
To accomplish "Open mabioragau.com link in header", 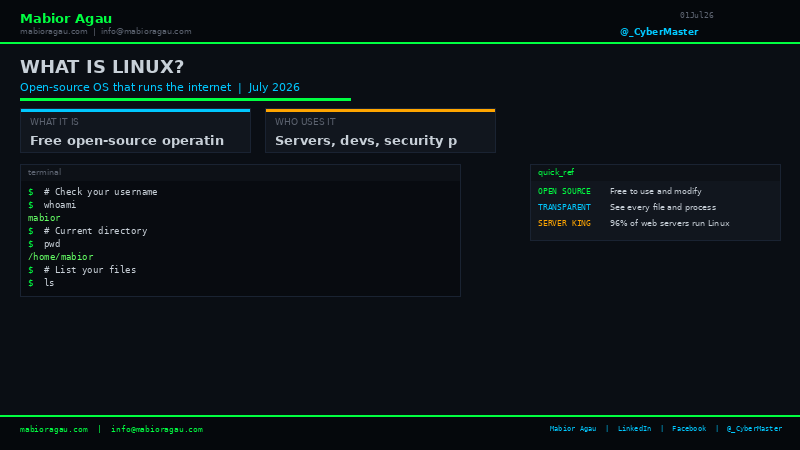I will point(54,32).
